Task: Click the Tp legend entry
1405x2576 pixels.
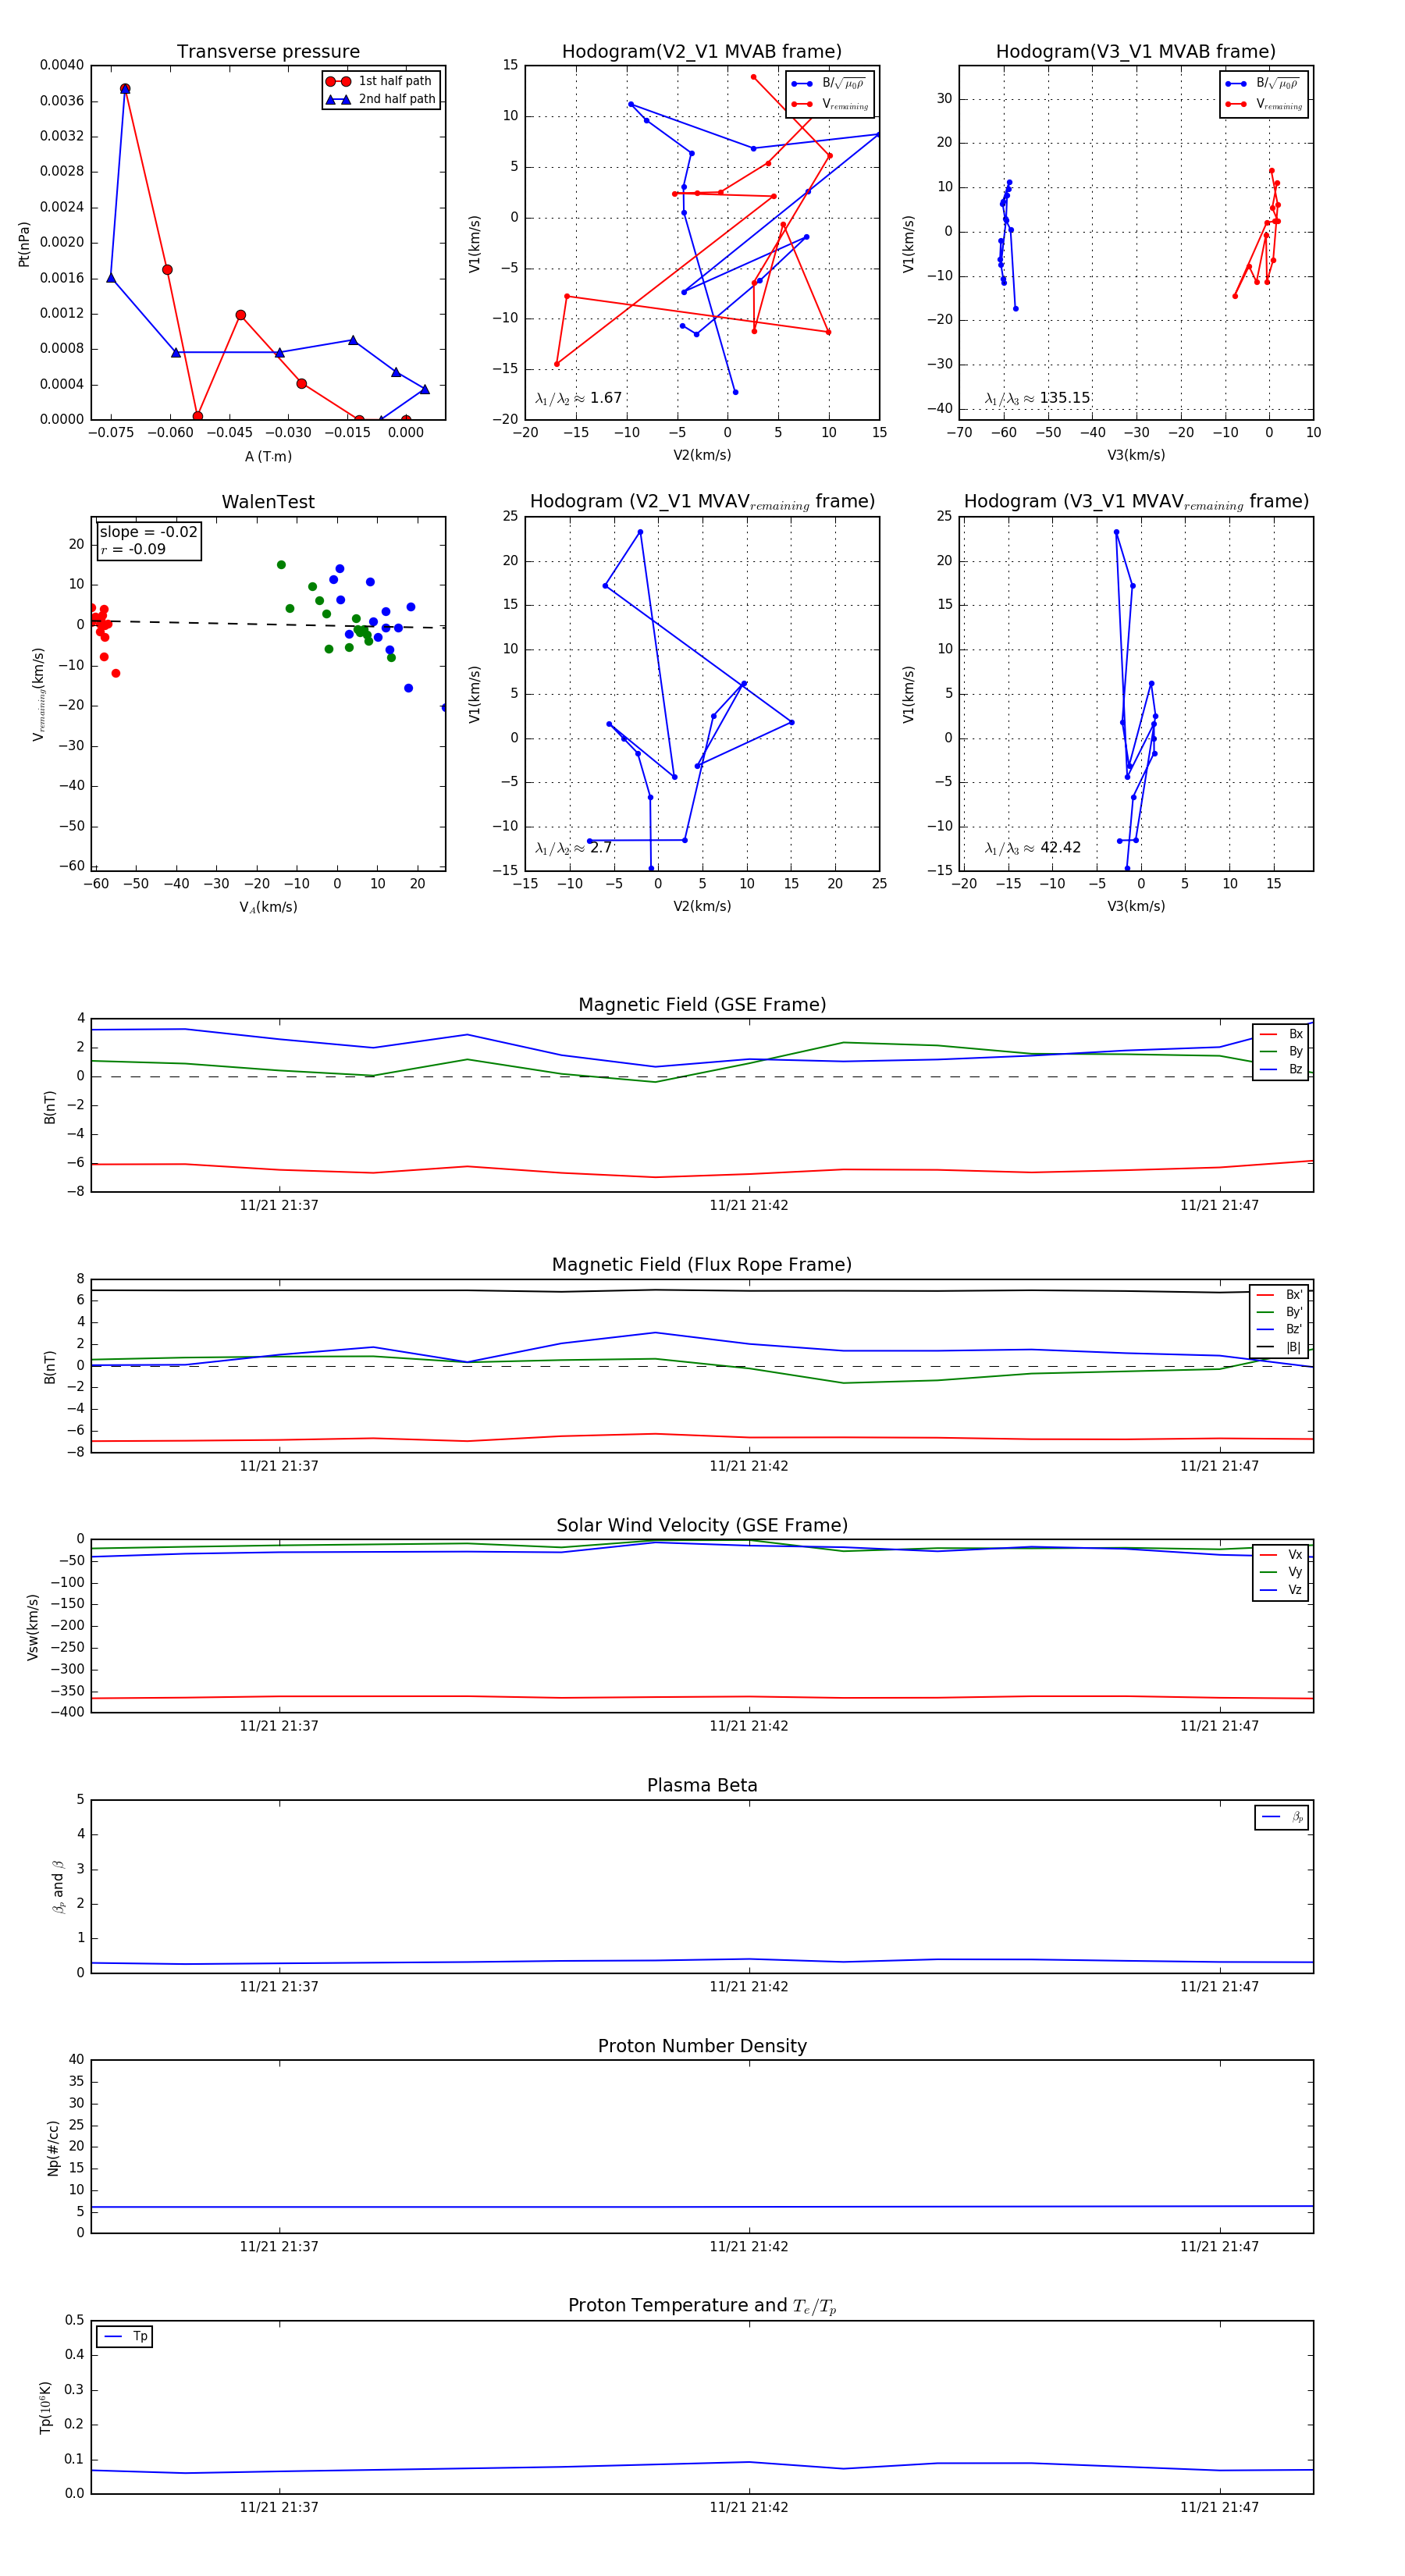Action: tap(125, 2336)
